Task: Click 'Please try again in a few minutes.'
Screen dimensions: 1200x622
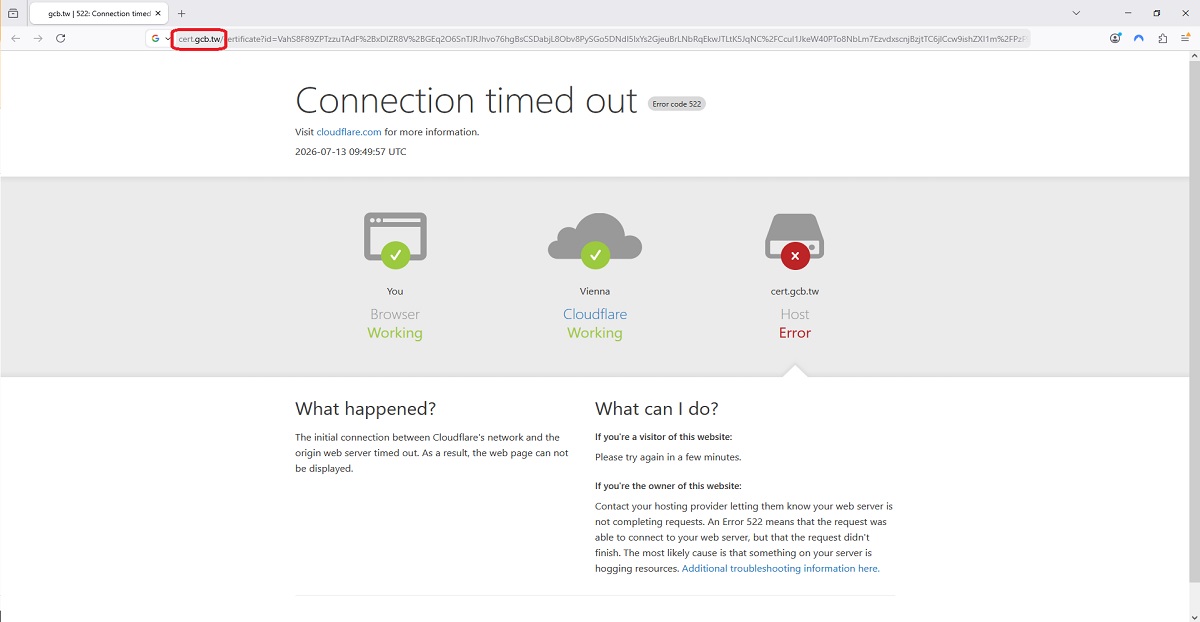Action: (x=668, y=457)
